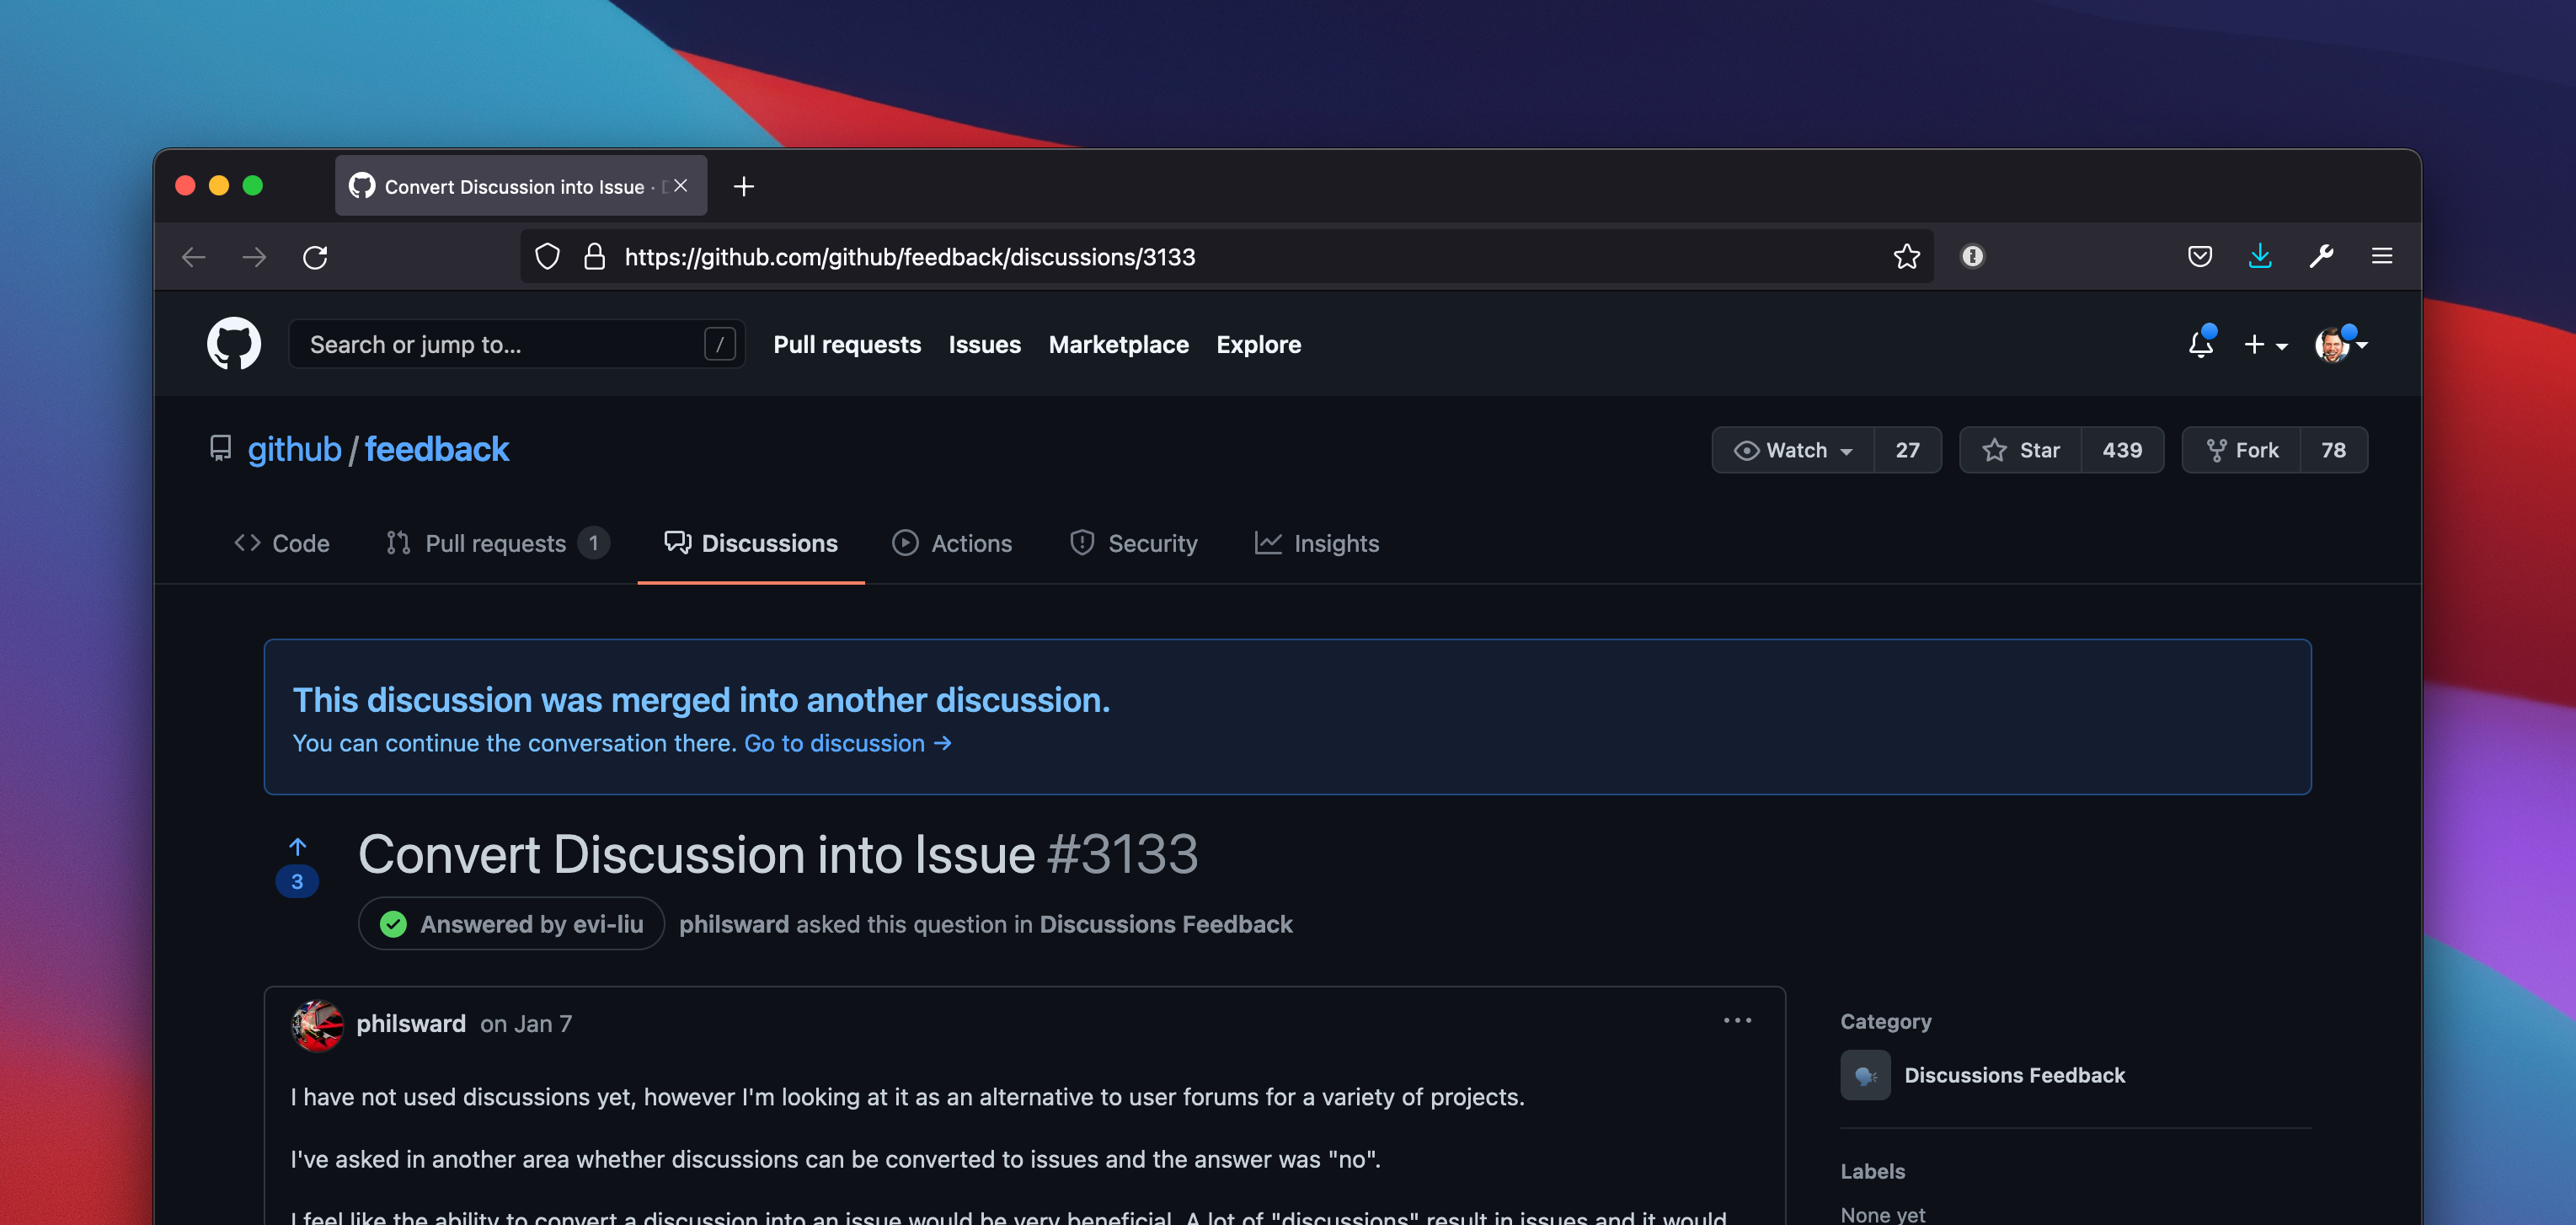Bookmark this page with star icon
The image size is (2576, 1225).
pyautogui.click(x=1906, y=257)
